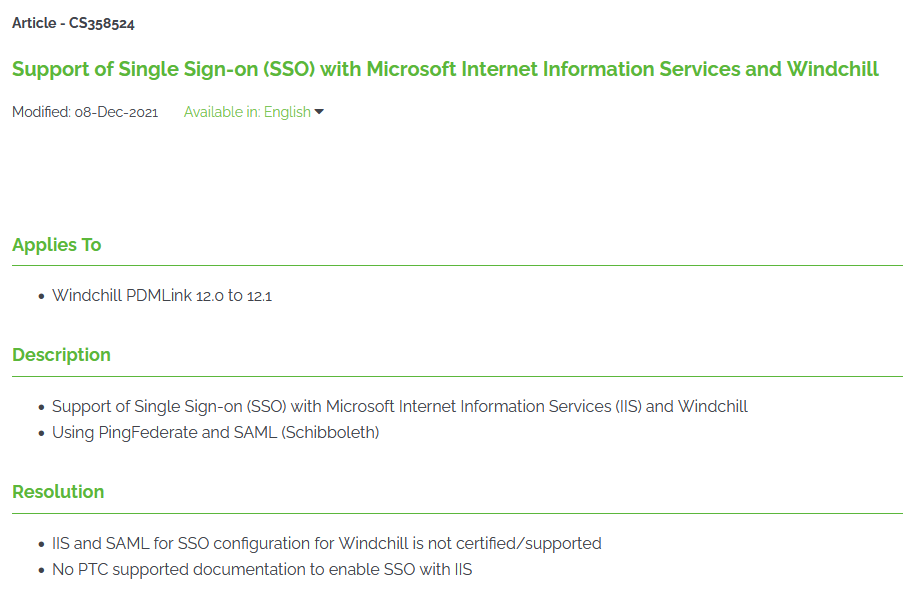The image size is (903, 595).
Task: Click the Applies To section heading
Action: coord(57,245)
